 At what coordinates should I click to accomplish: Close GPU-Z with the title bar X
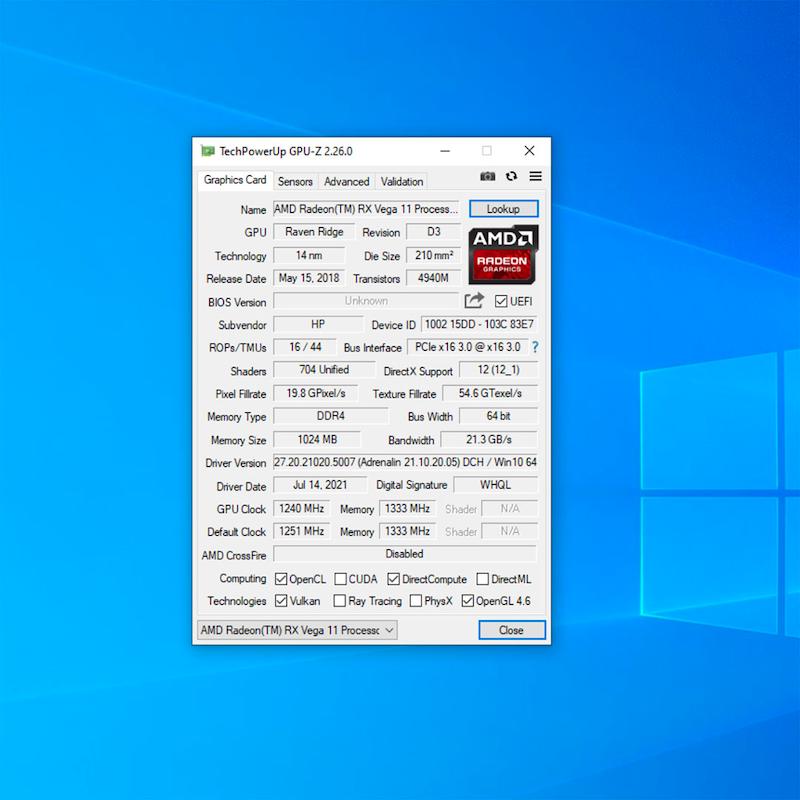click(x=530, y=151)
